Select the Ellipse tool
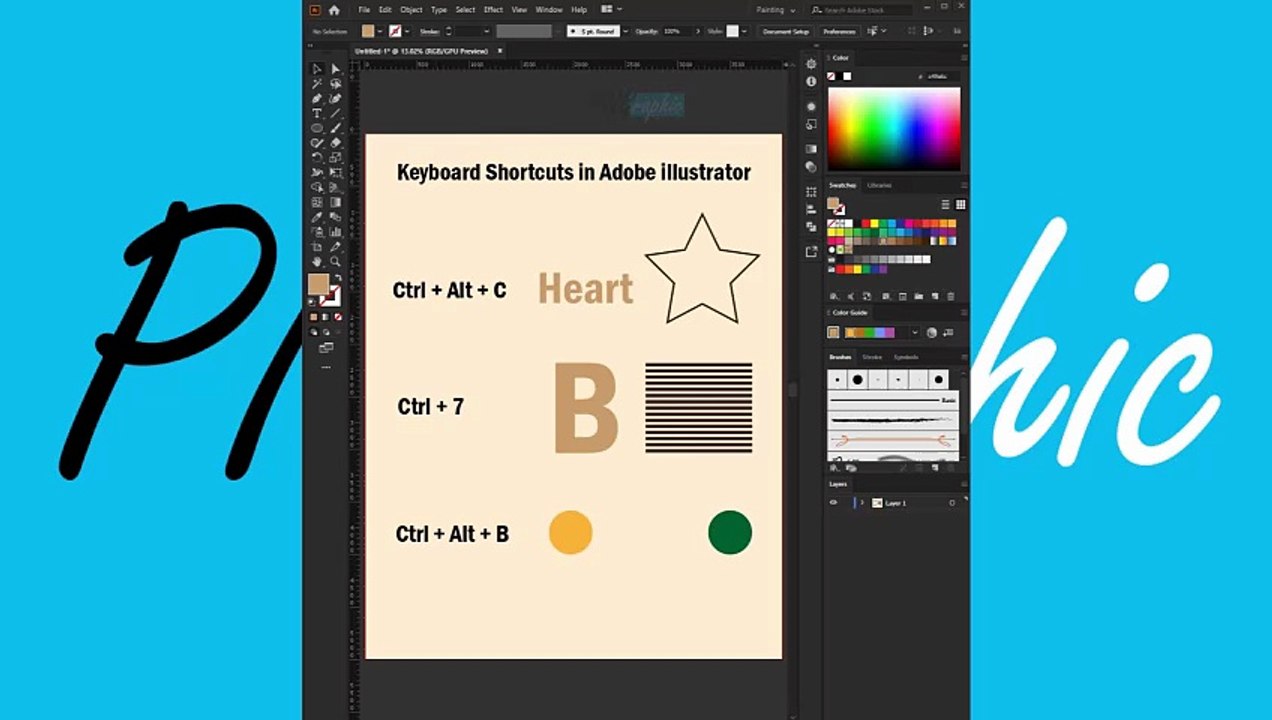Viewport: 1272px width, 720px height. 317,128
